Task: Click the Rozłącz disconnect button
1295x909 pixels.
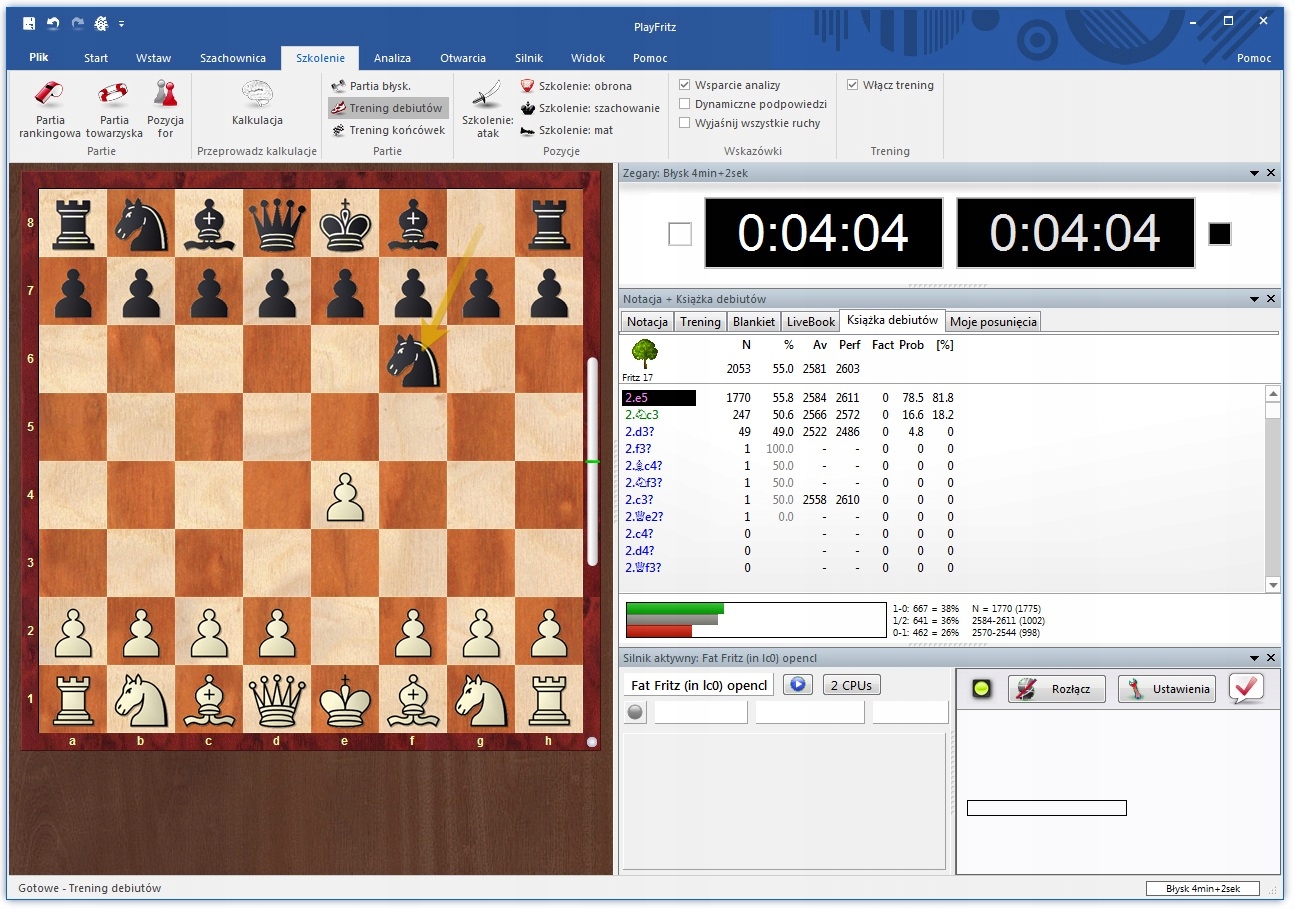Action: (x=1056, y=689)
